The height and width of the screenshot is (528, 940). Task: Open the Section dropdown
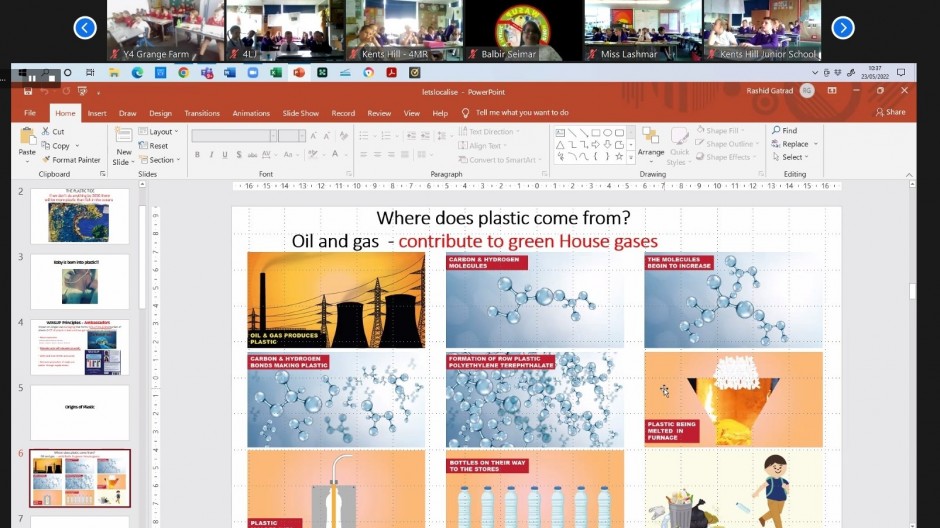160,160
